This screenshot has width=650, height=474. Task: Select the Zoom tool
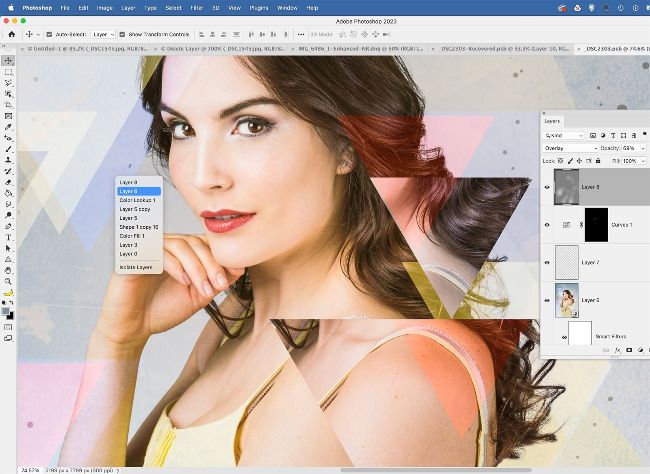pos(9,281)
